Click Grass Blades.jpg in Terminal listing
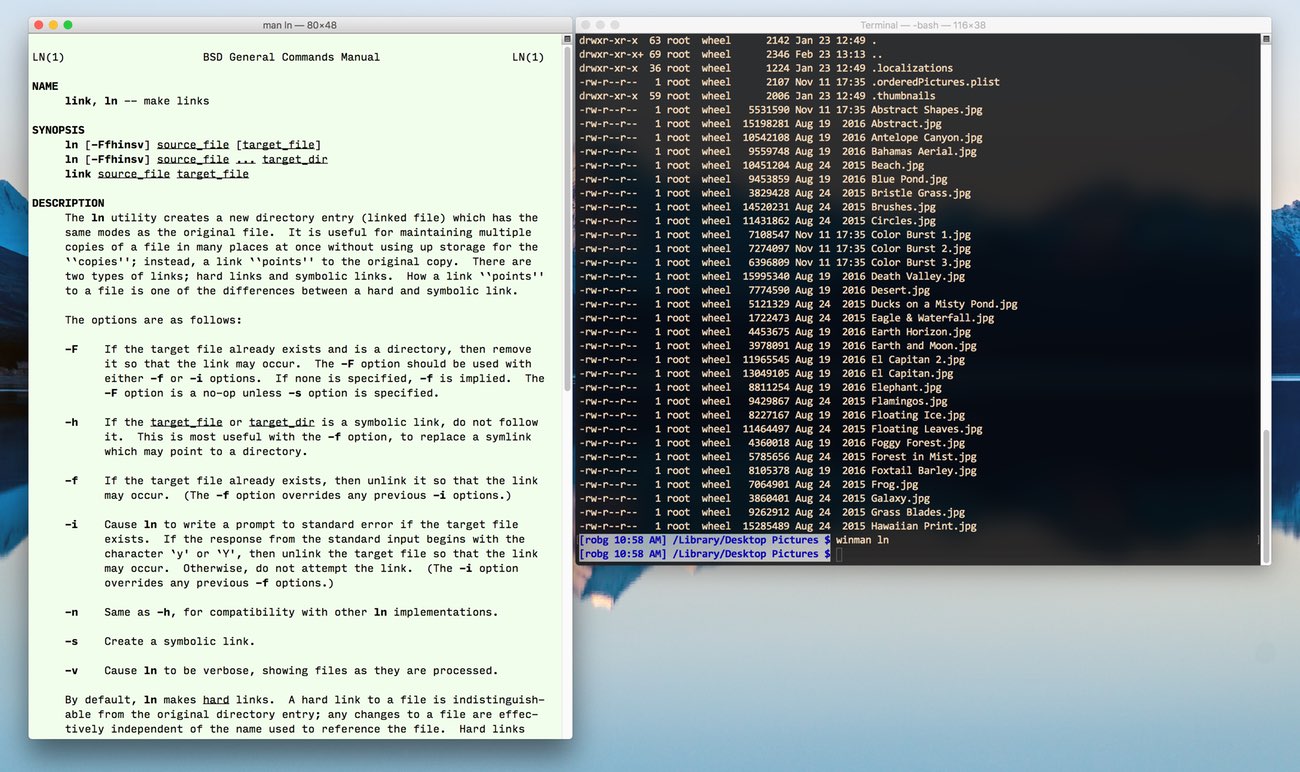Image resolution: width=1300 pixels, height=772 pixels. (918, 512)
